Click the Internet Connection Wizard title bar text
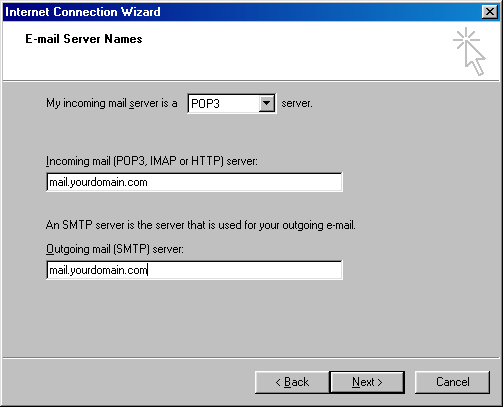 pos(83,12)
